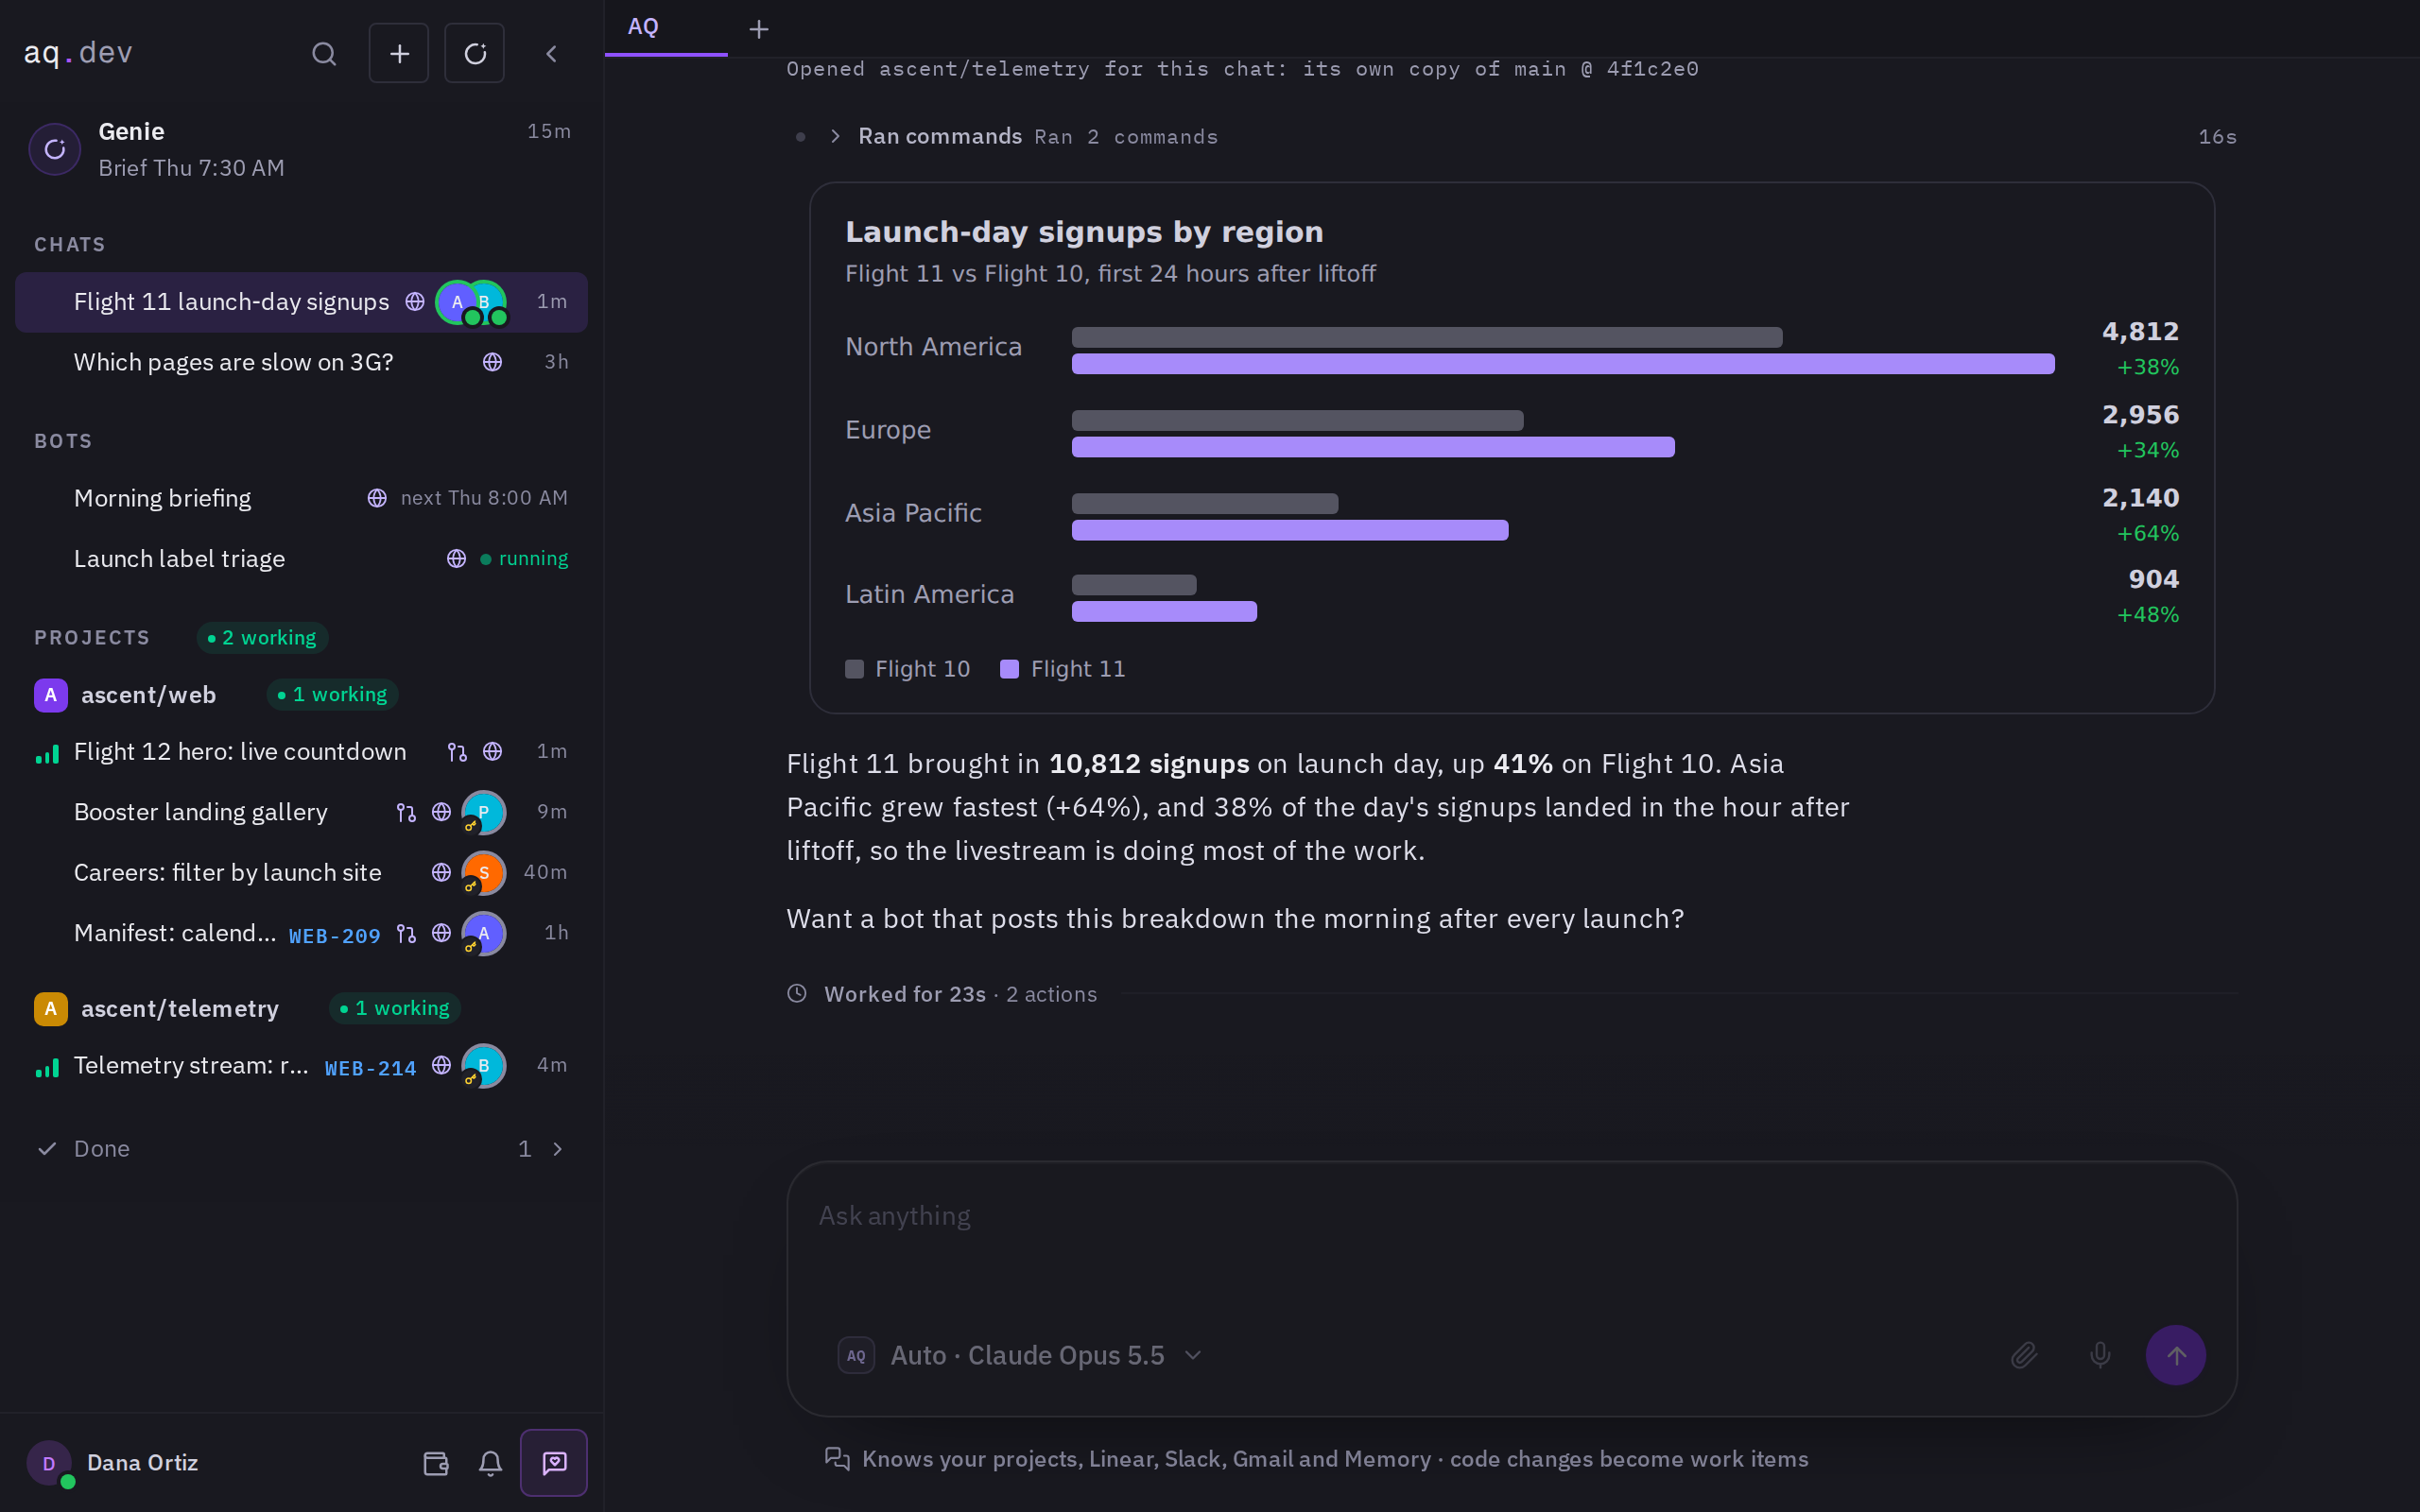Image resolution: width=2420 pixels, height=1512 pixels.
Task: Open Flight 12 hero: live countdown item
Action: pyautogui.click(x=301, y=752)
